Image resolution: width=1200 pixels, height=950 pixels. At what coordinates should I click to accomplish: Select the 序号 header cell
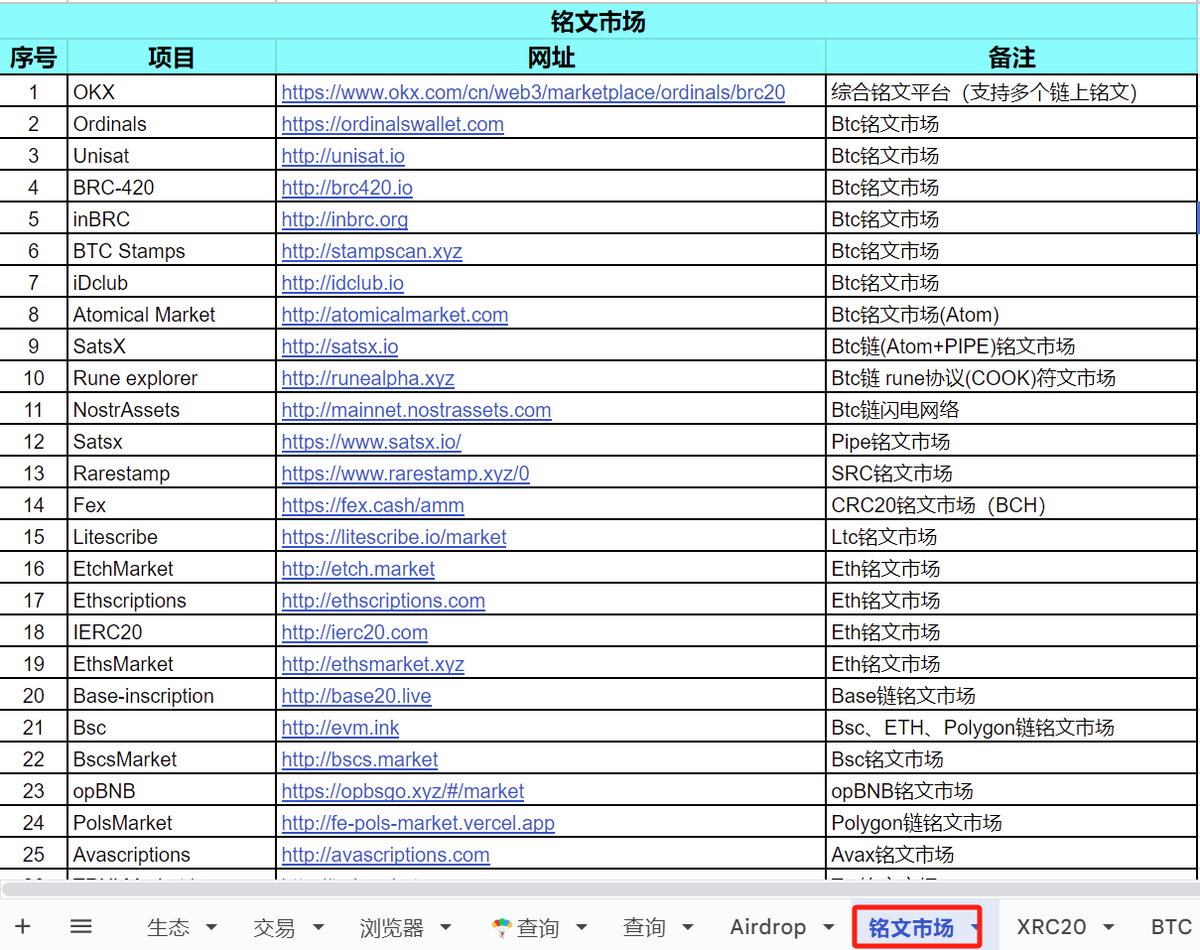[x=34, y=58]
